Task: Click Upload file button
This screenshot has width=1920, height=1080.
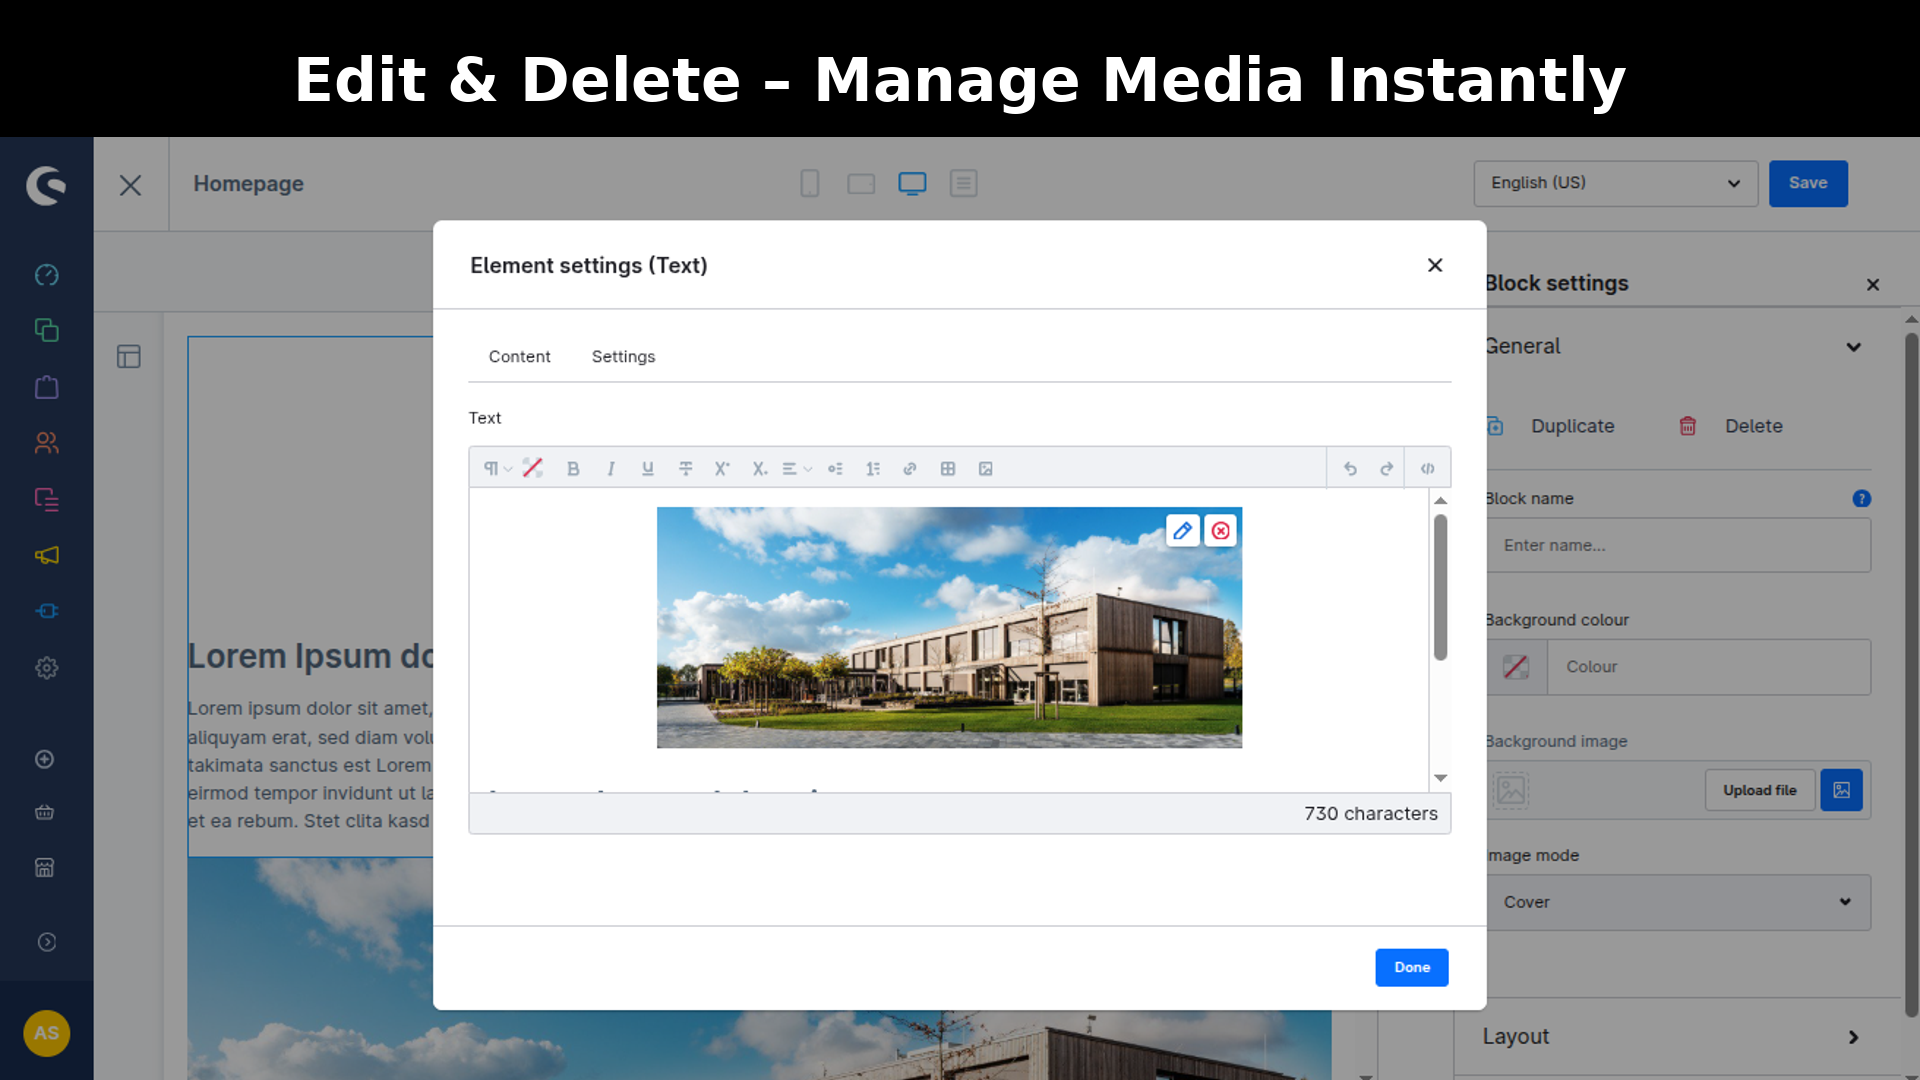Action: click(1759, 790)
